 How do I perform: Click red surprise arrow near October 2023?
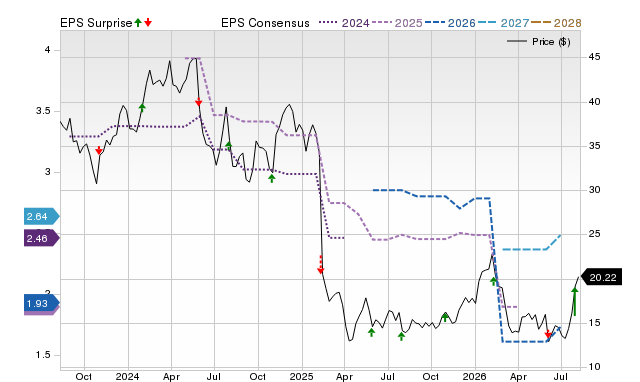[99, 150]
